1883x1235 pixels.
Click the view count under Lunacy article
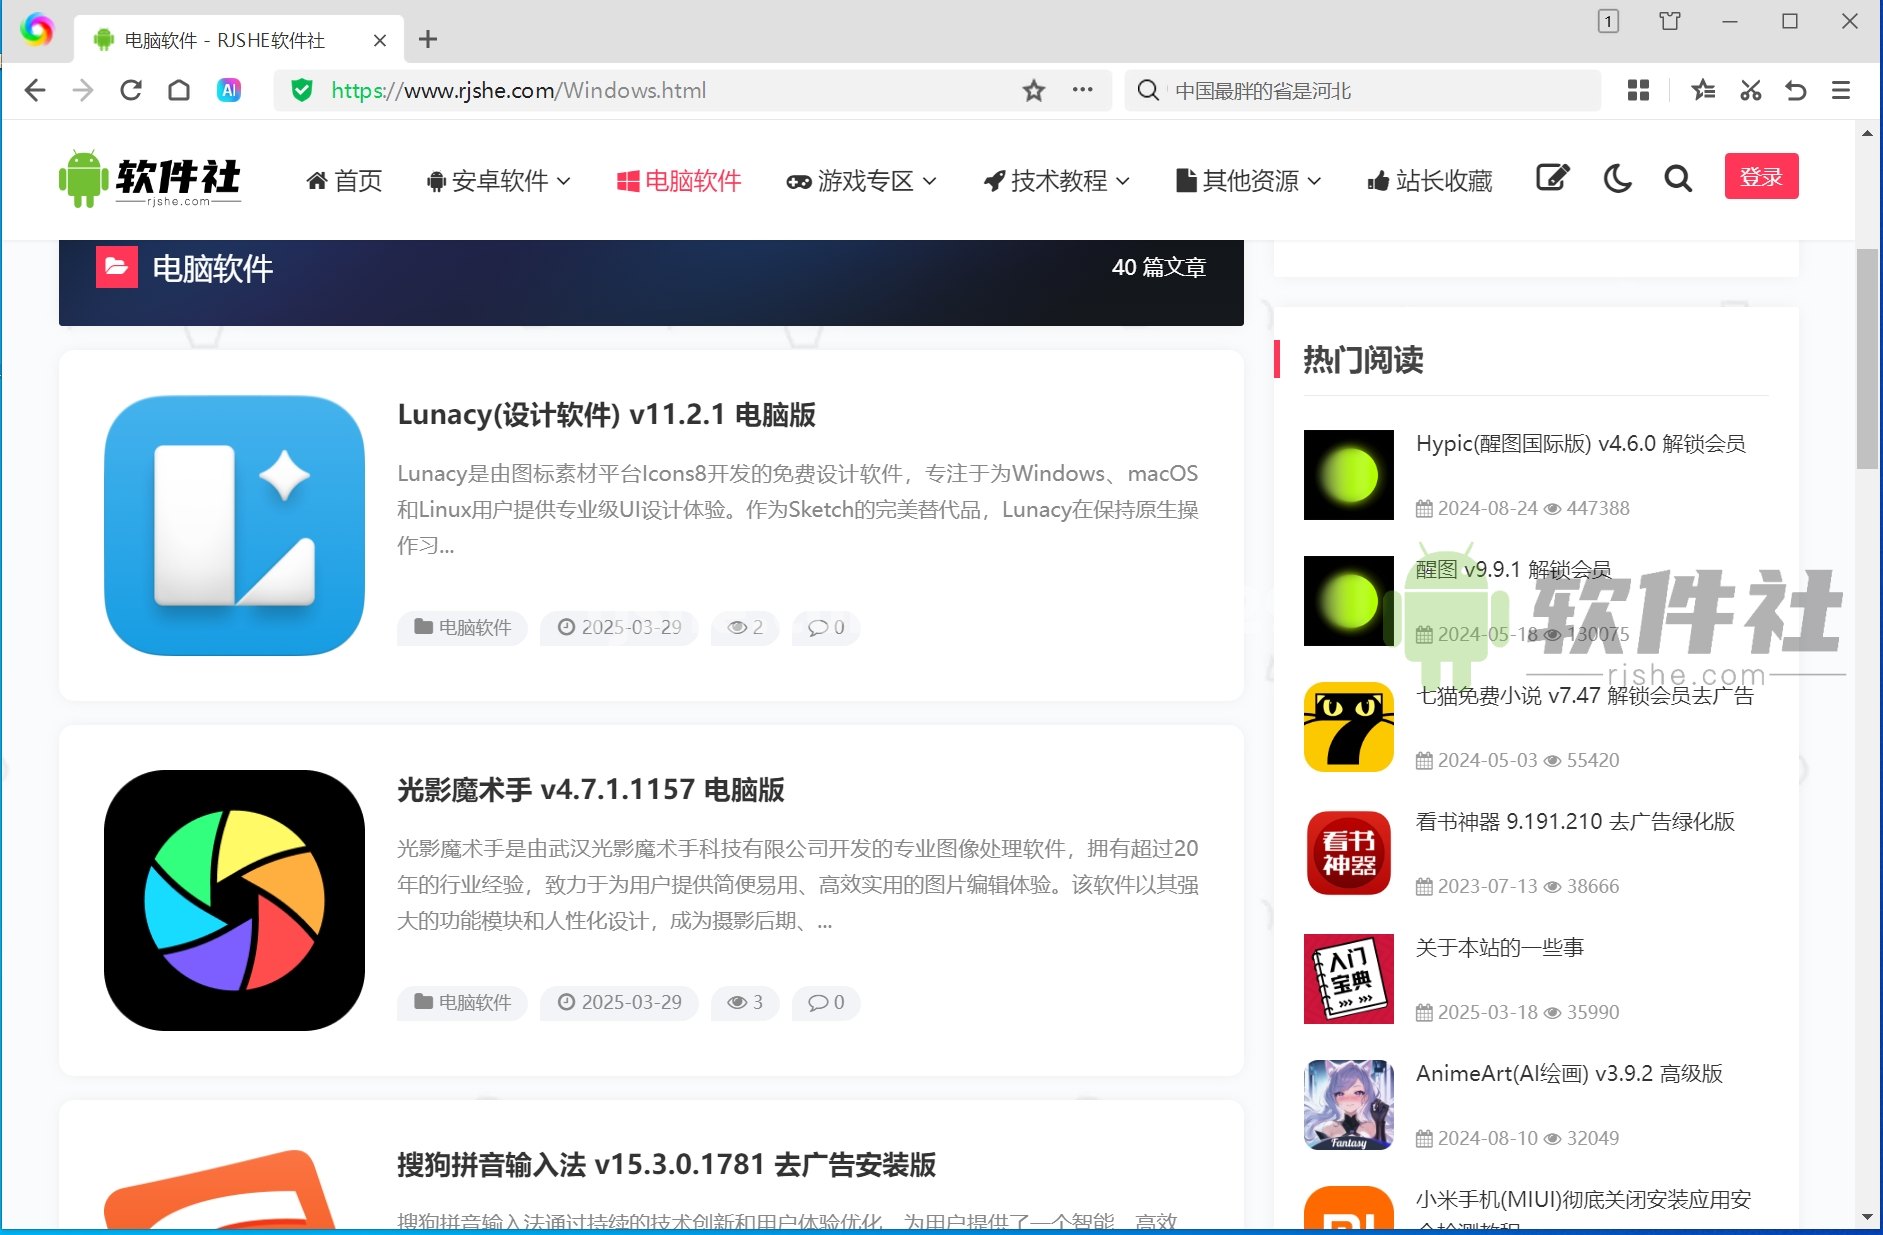(745, 627)
